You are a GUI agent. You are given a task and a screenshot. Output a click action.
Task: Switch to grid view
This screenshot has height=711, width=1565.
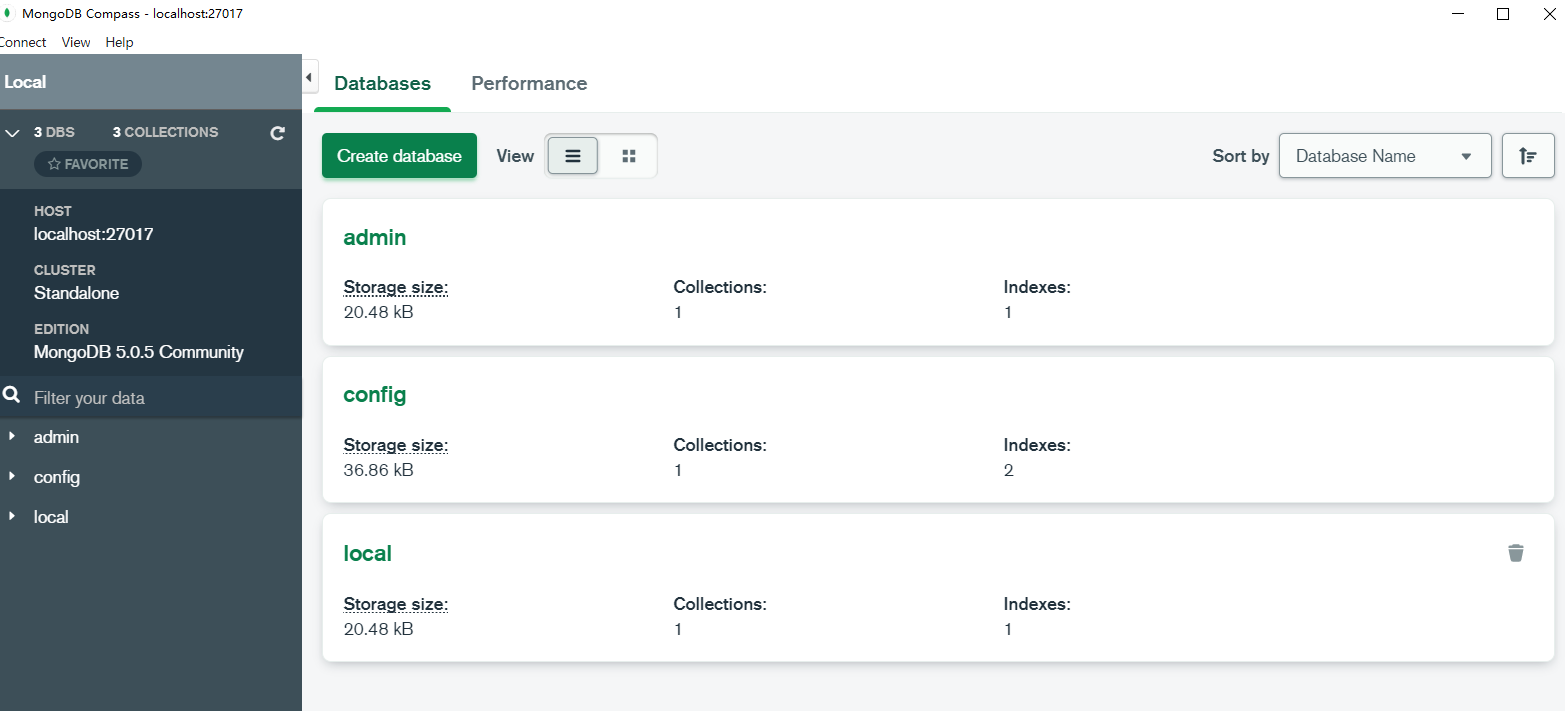tap(629, 156)
